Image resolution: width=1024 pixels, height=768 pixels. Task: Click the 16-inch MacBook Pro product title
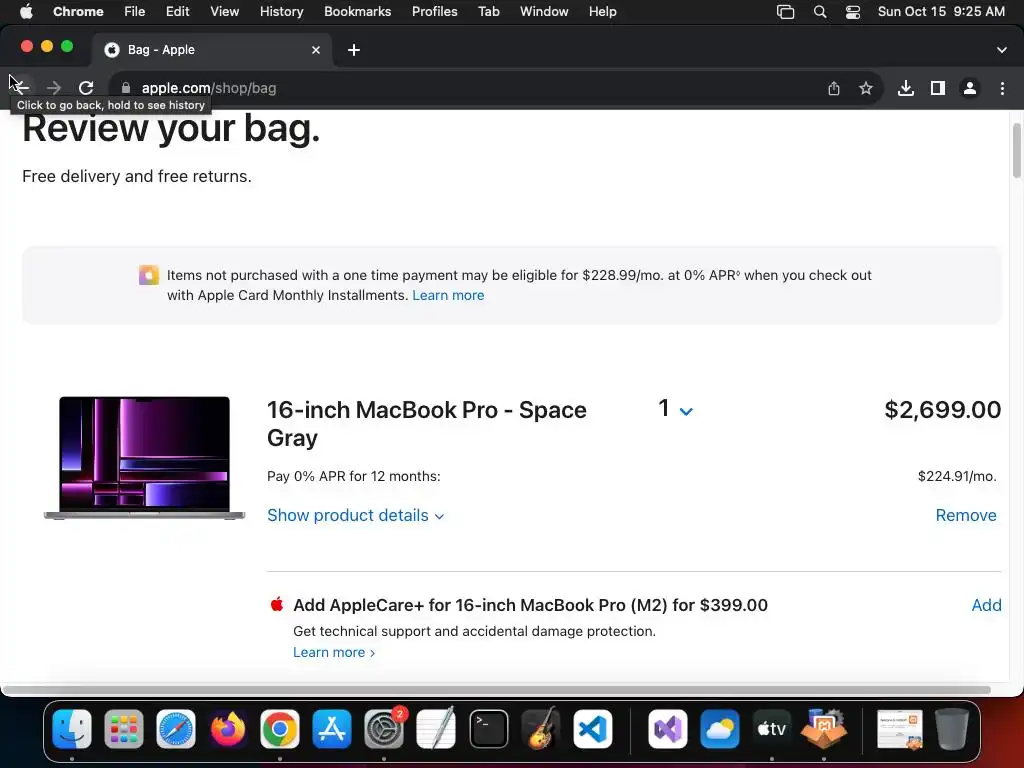(426, 424)
